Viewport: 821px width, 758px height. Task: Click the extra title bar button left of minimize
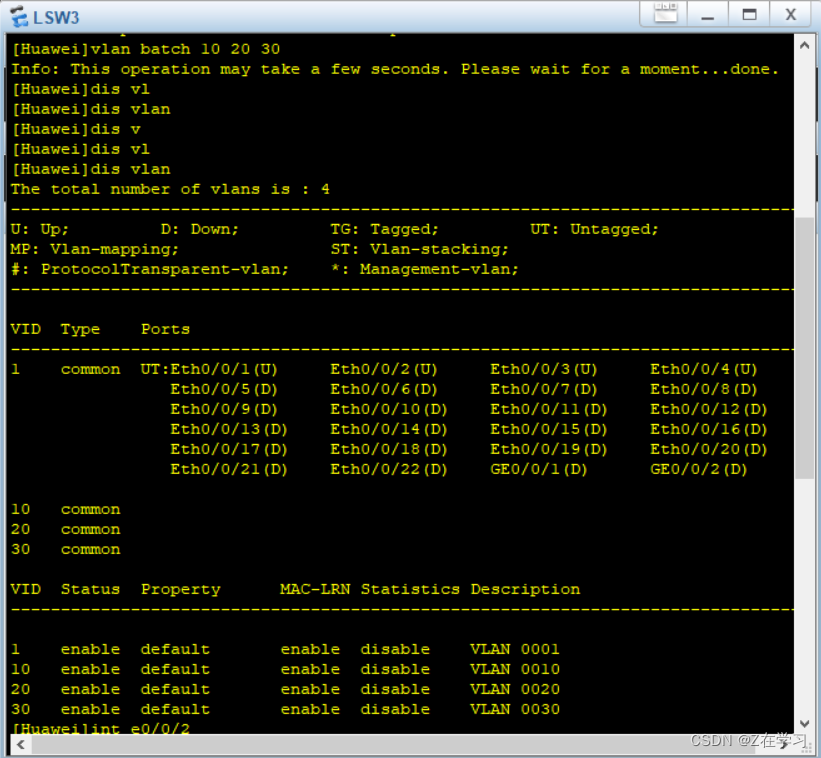[665, 14]
